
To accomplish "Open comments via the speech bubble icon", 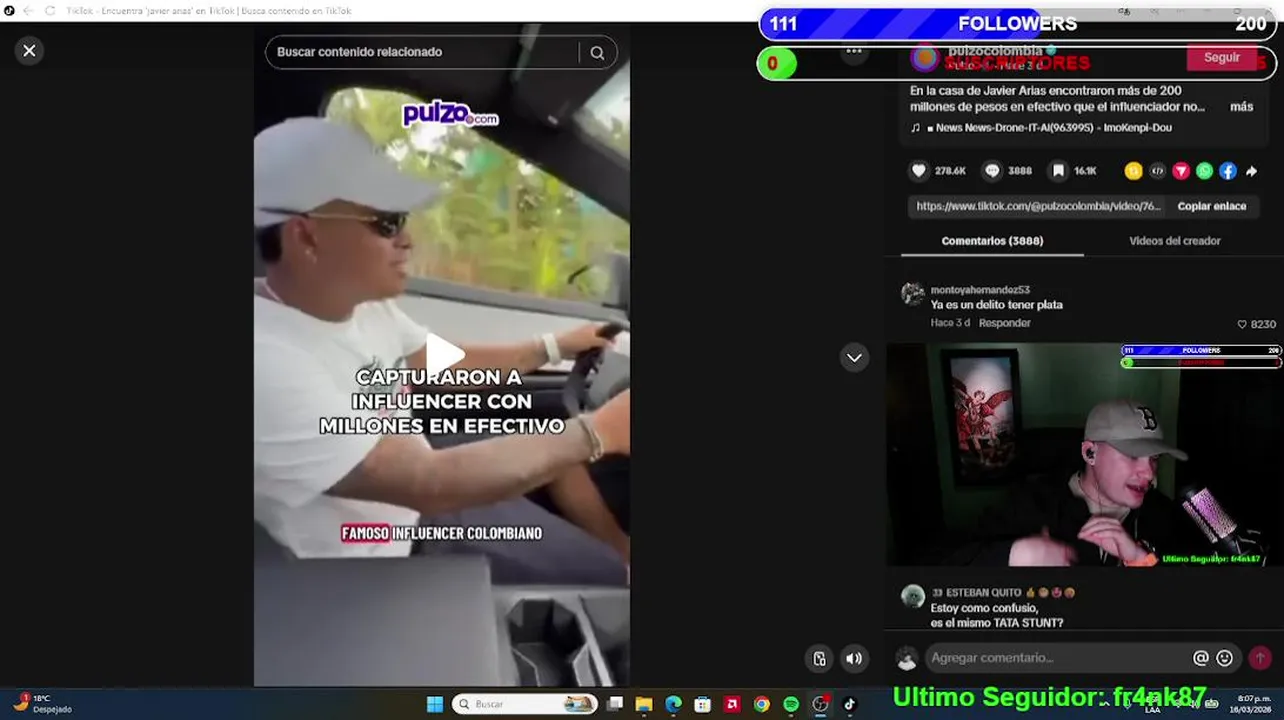I will click(x=992, y=171).
